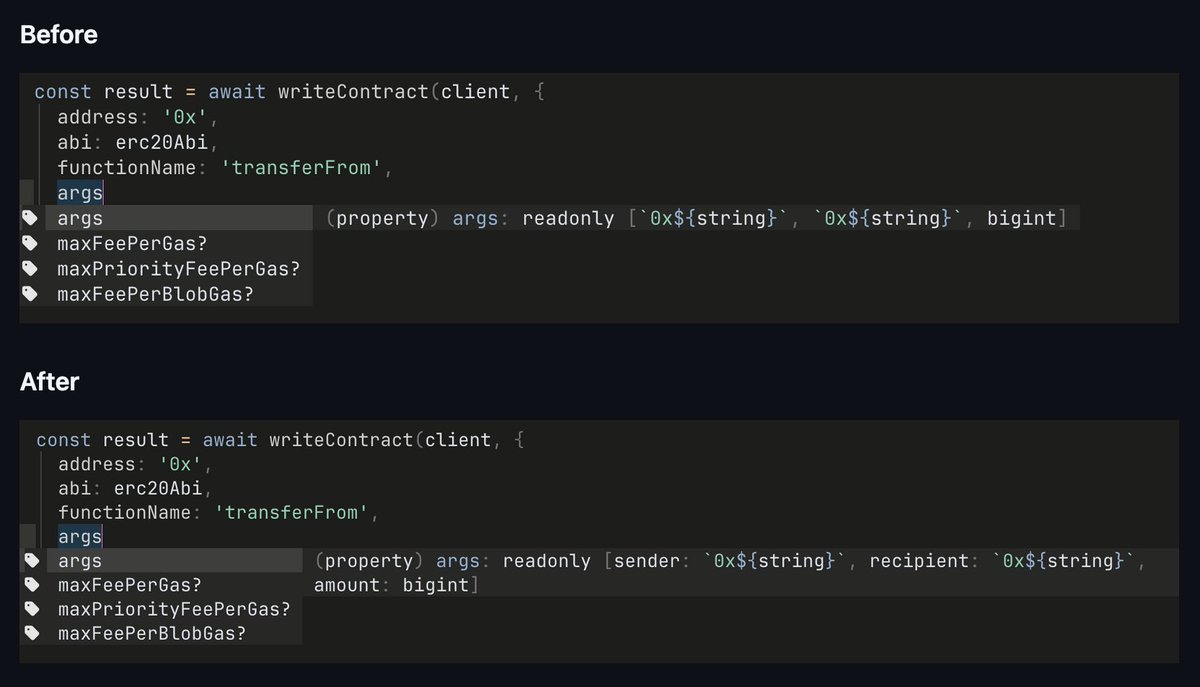This screenshot has width=1200, height=687.
Task: Click 'await' keyword in the After code
Action: pos(230,440)
